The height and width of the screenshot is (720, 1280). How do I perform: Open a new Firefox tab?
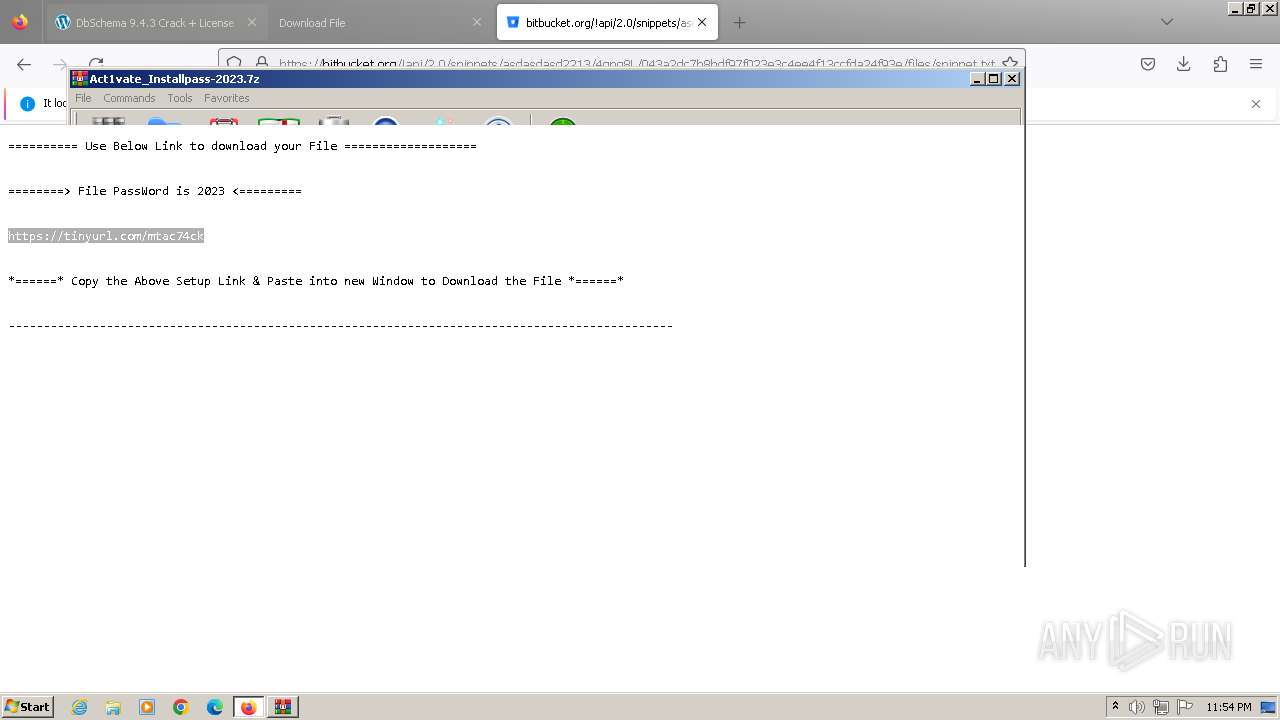coord(739,22)
